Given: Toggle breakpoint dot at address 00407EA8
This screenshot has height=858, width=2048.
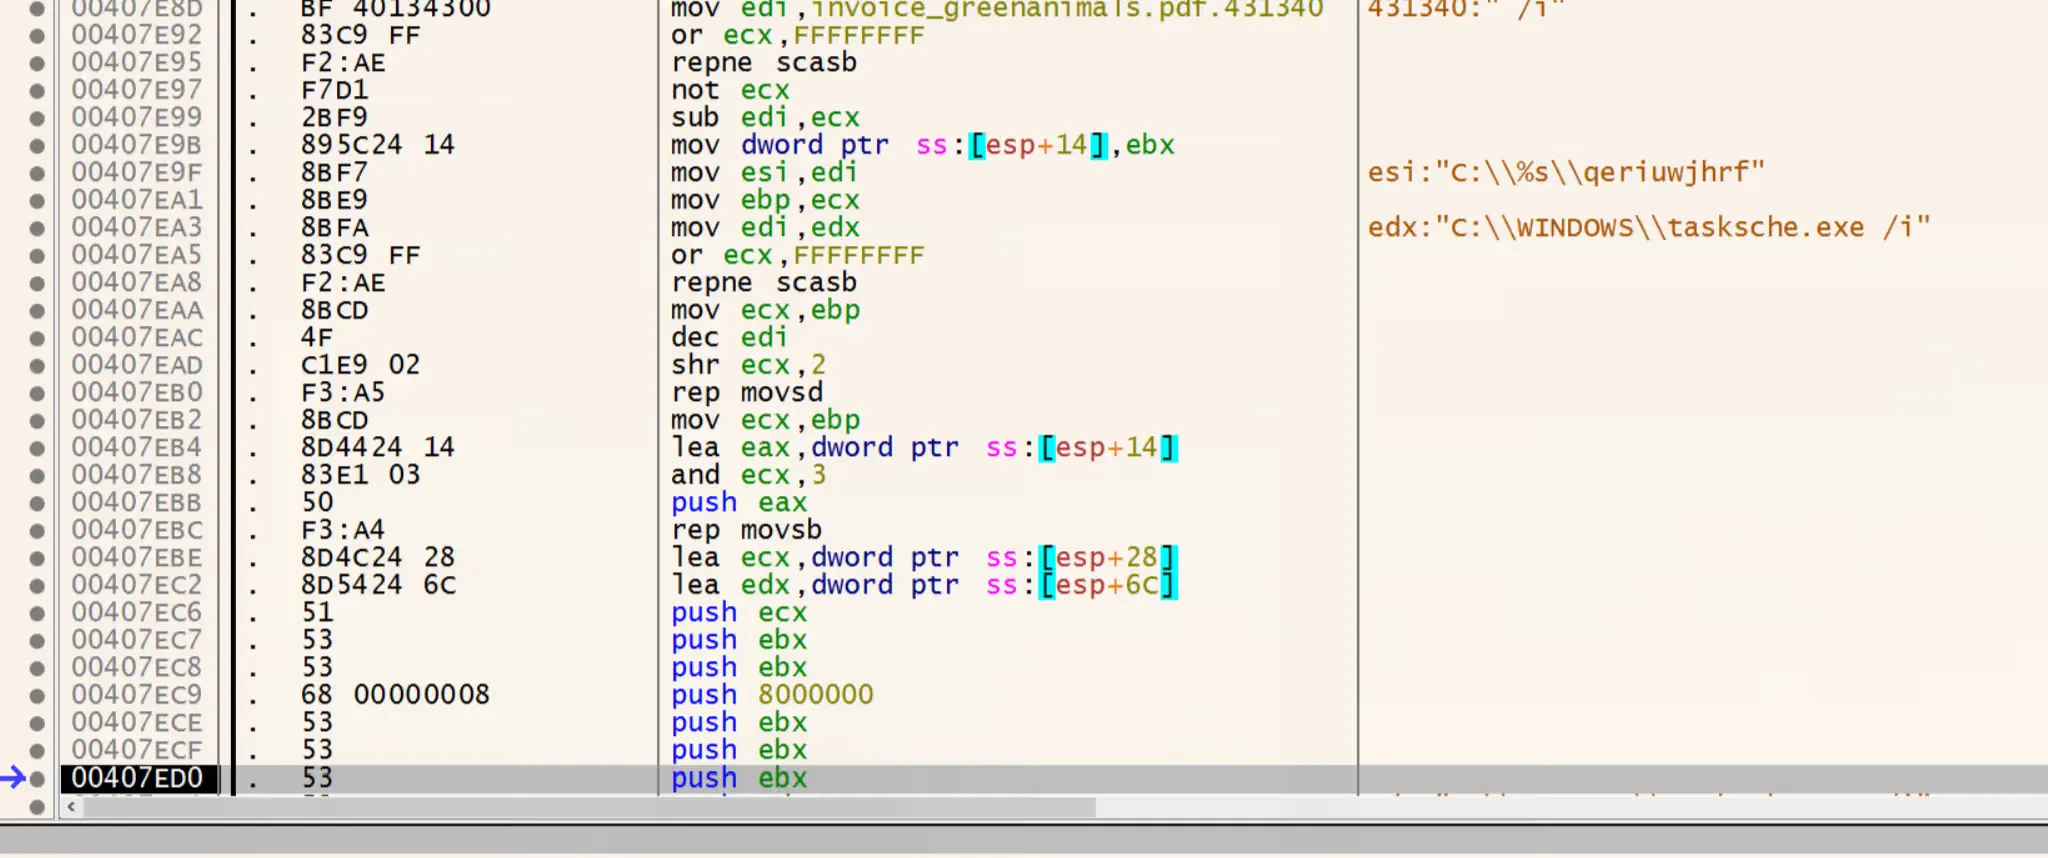Looking at the screenshot, I should pos(37,282).
